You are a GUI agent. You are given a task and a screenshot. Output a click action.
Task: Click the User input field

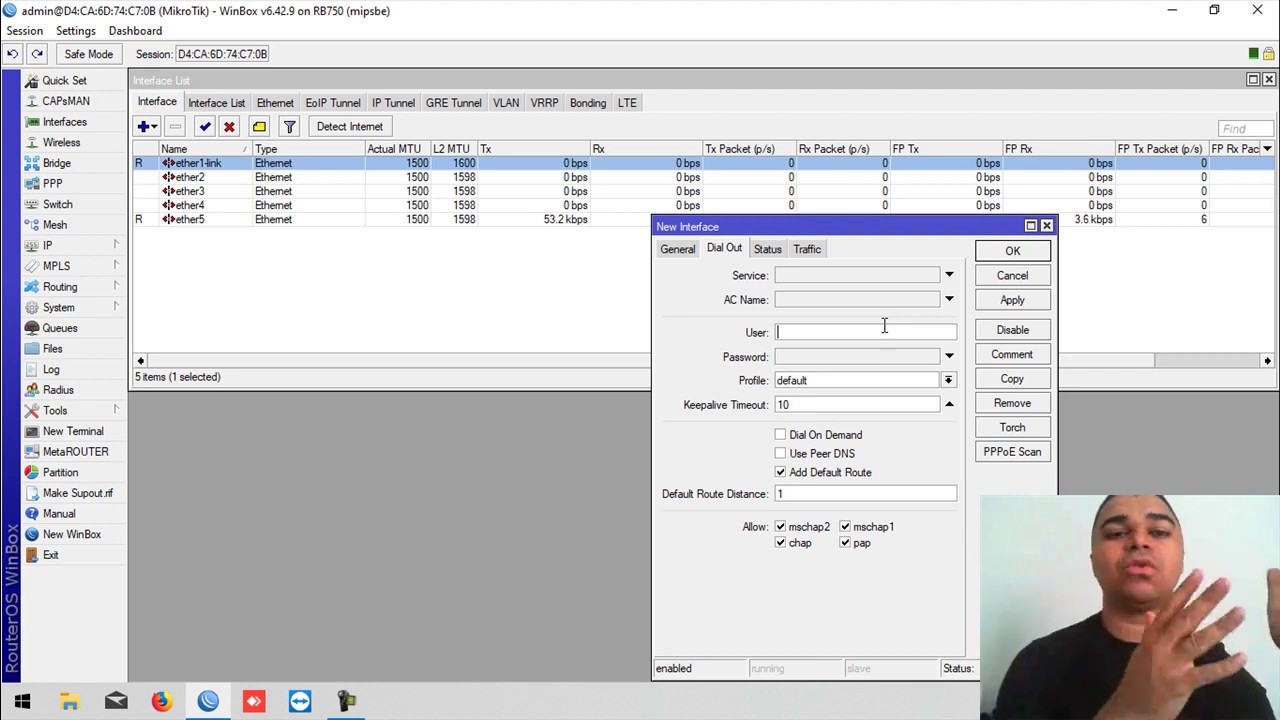click(x=866, y=332)
